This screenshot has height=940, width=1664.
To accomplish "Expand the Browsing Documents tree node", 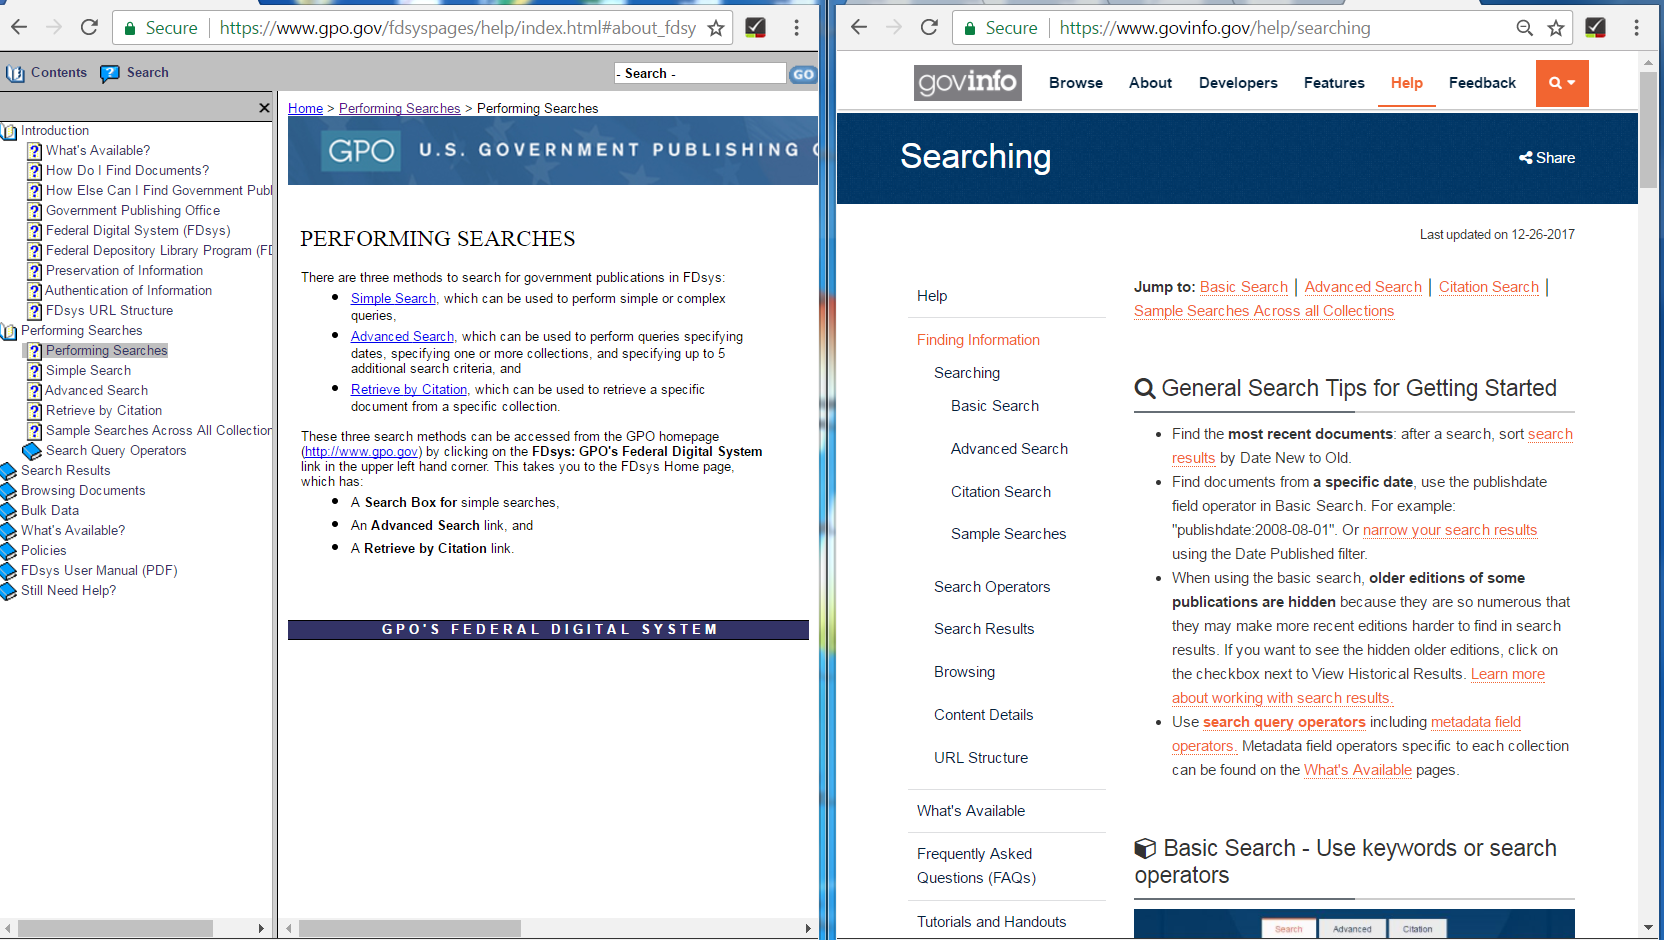I will click(x=9, y=491).
